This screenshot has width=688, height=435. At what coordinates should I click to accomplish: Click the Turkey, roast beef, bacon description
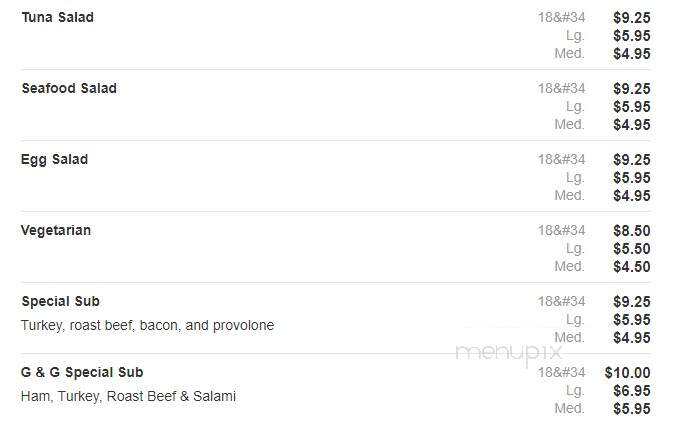(x=147, y=326)
